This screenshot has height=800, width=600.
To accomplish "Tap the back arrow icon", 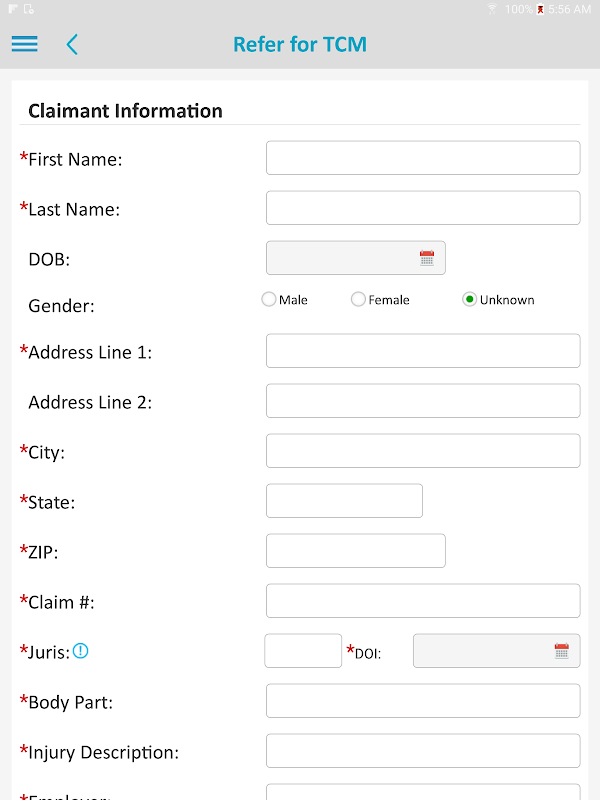I will 72,44.
